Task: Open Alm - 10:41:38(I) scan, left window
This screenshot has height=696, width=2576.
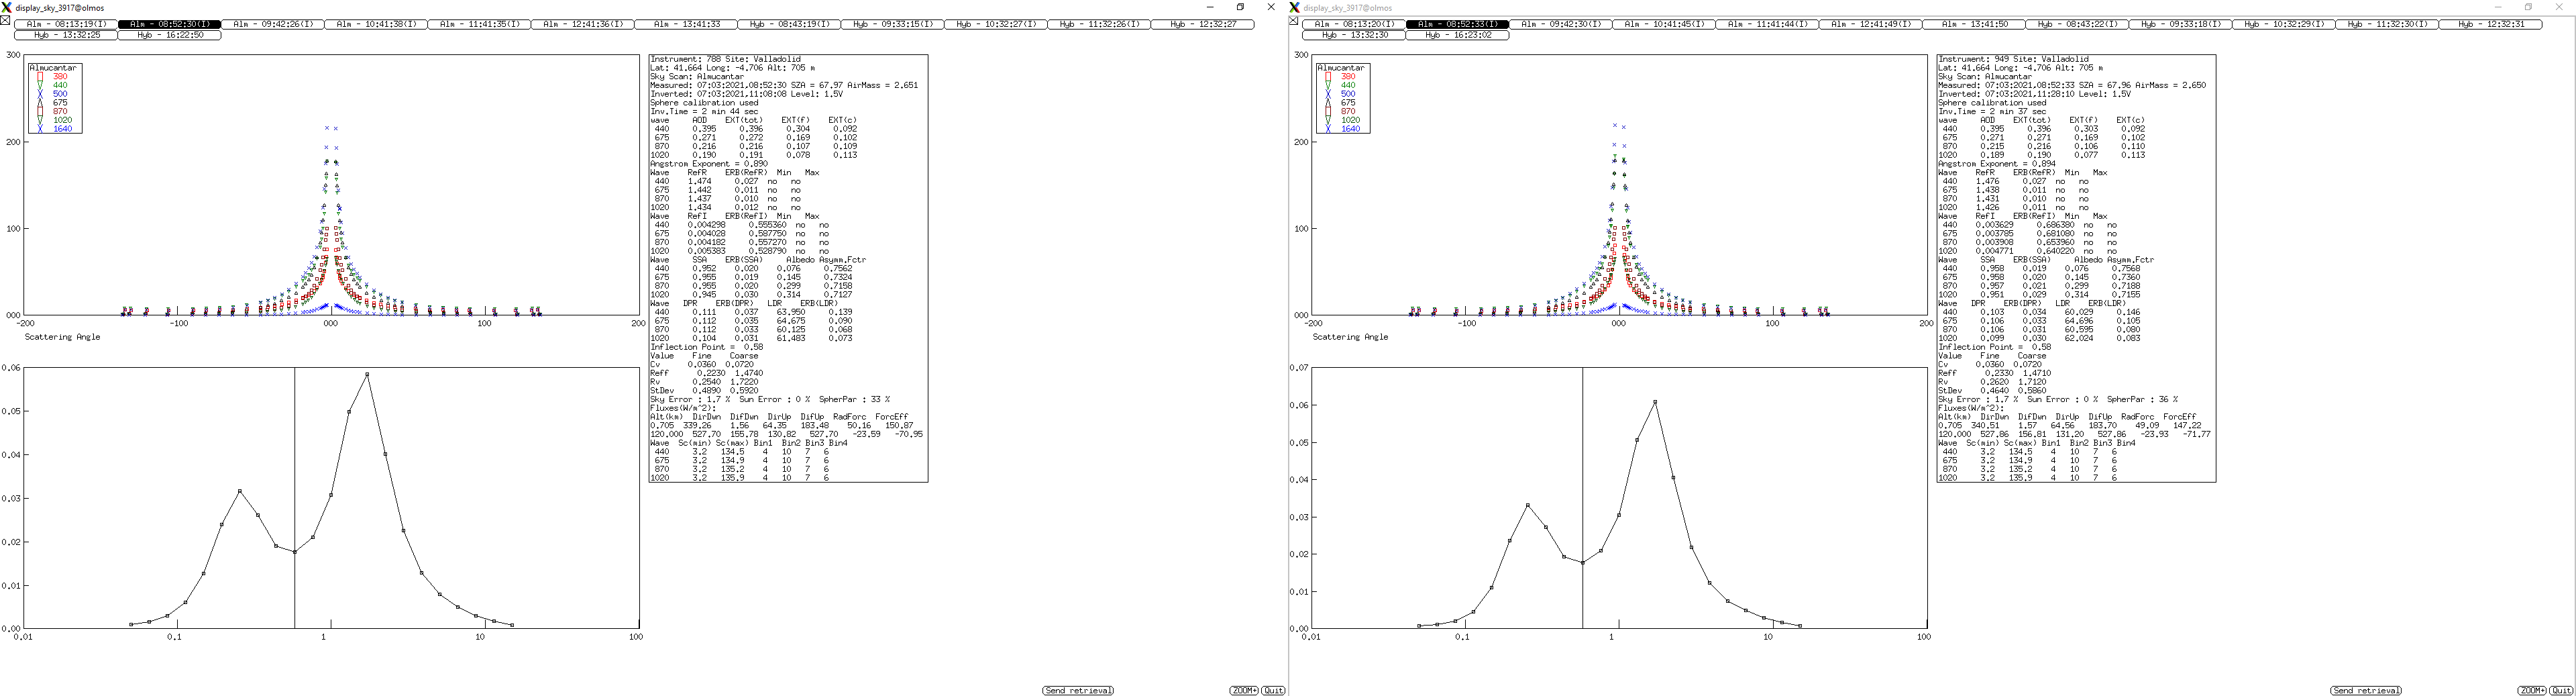Action: coord(376,24)
